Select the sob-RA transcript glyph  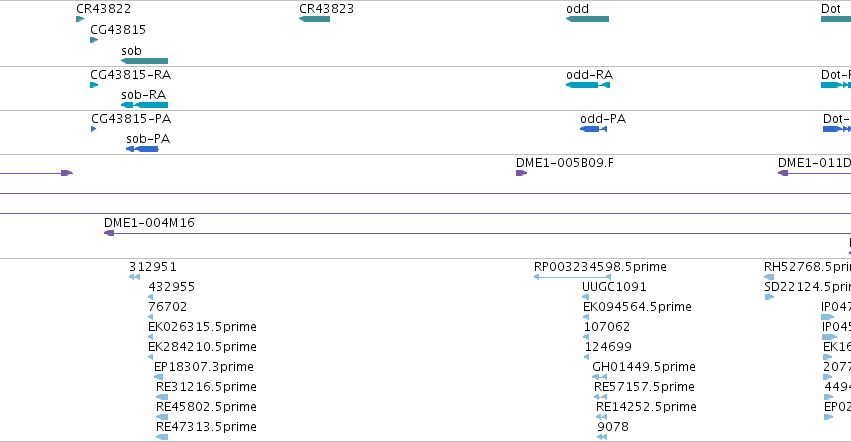click(x=144, y=105)
